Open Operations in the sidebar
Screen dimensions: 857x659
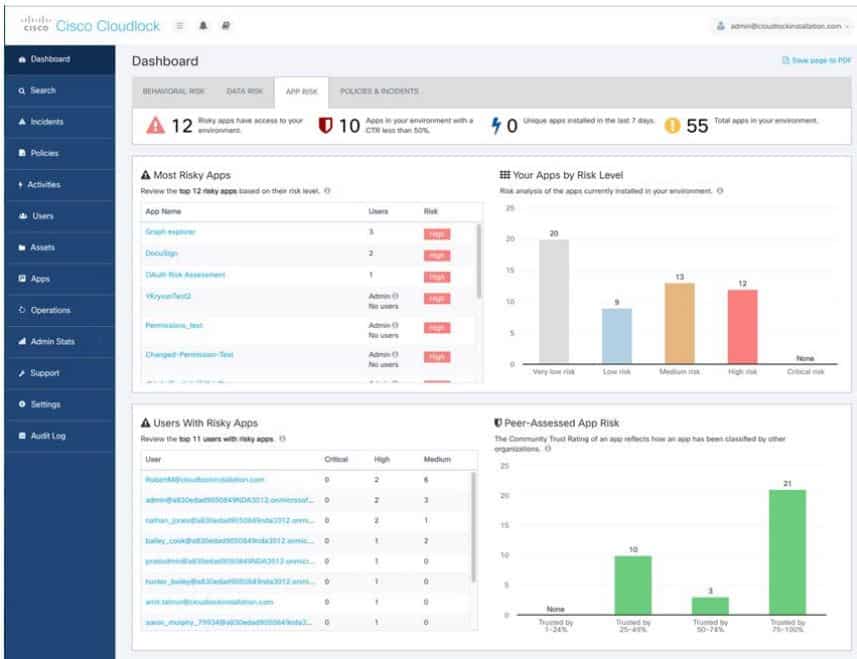[60, 310]
